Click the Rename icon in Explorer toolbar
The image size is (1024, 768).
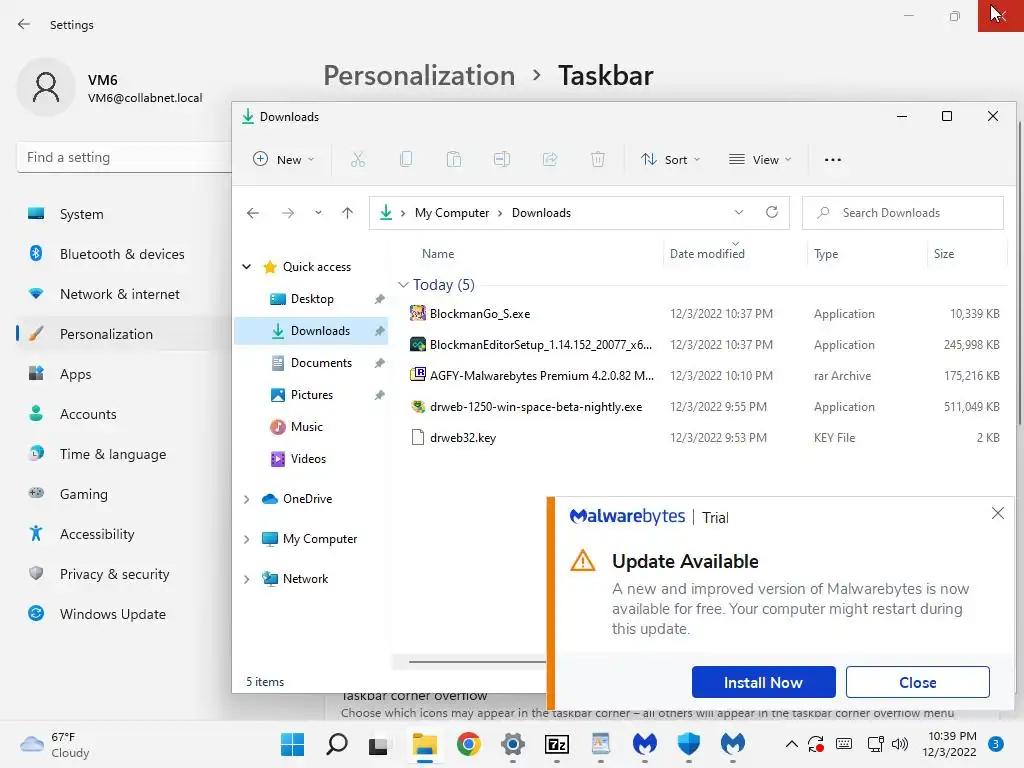click(502, 159)
